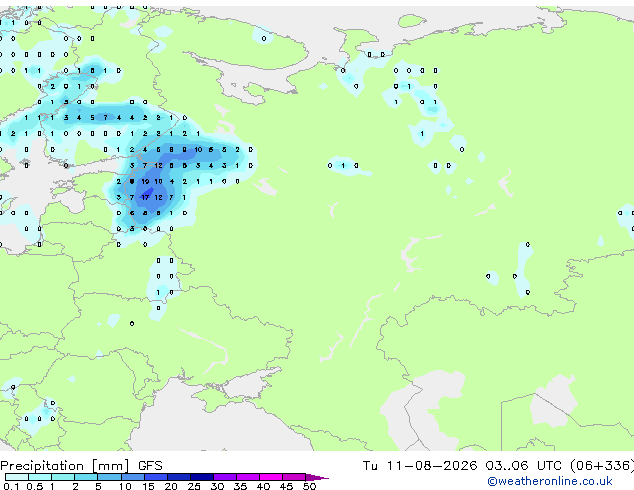Click the 2–5 mm legend swatch
The image size is (634, 490).
[86, 477]
